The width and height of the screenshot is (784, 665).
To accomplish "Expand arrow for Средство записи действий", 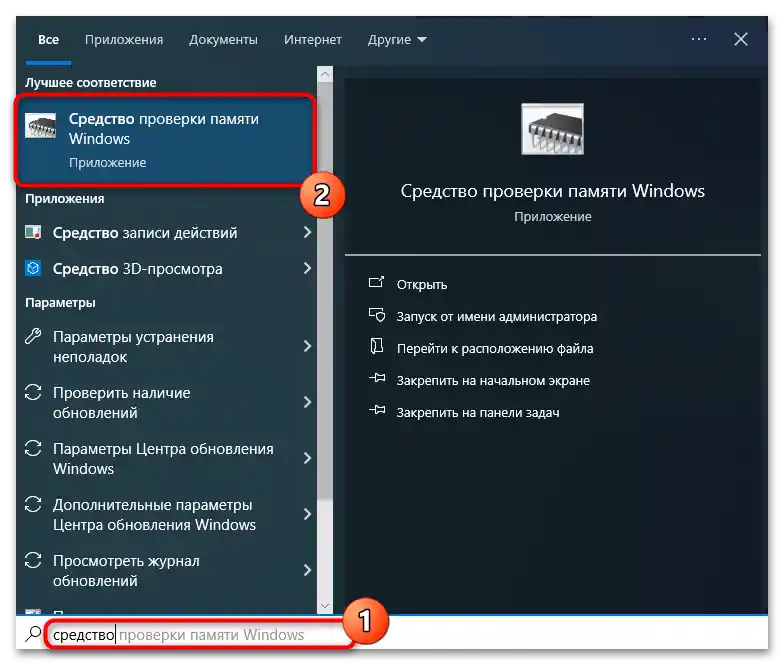I will [307, 232].
